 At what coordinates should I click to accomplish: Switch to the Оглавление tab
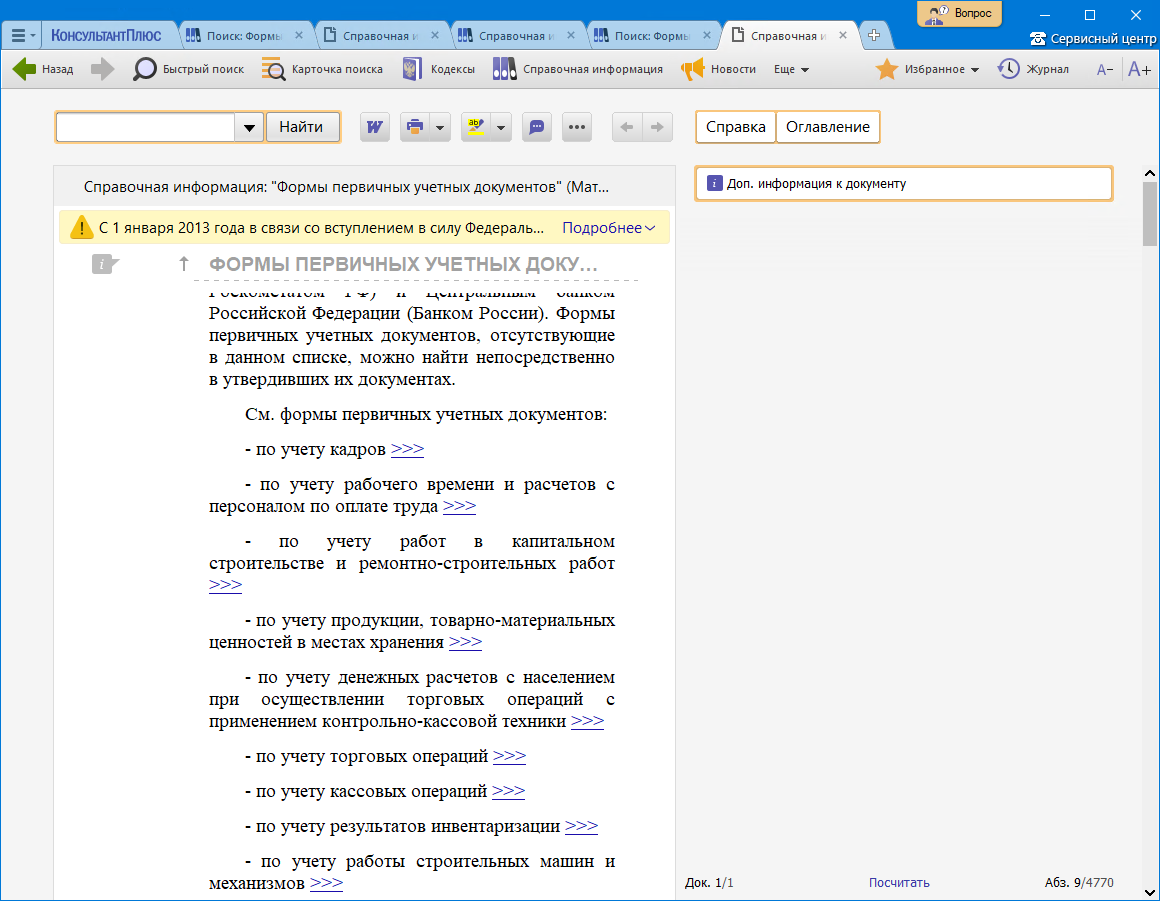coord(827,127)
